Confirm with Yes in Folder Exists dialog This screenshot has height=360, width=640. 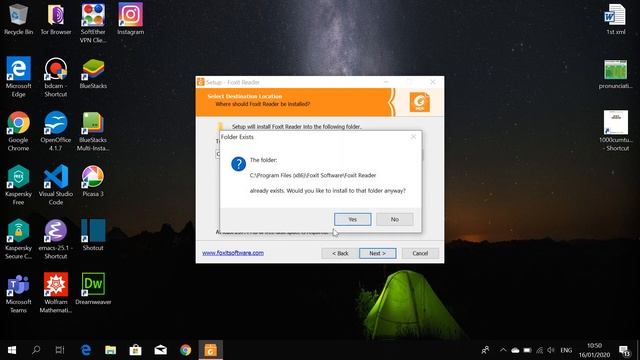pos(353,219)
